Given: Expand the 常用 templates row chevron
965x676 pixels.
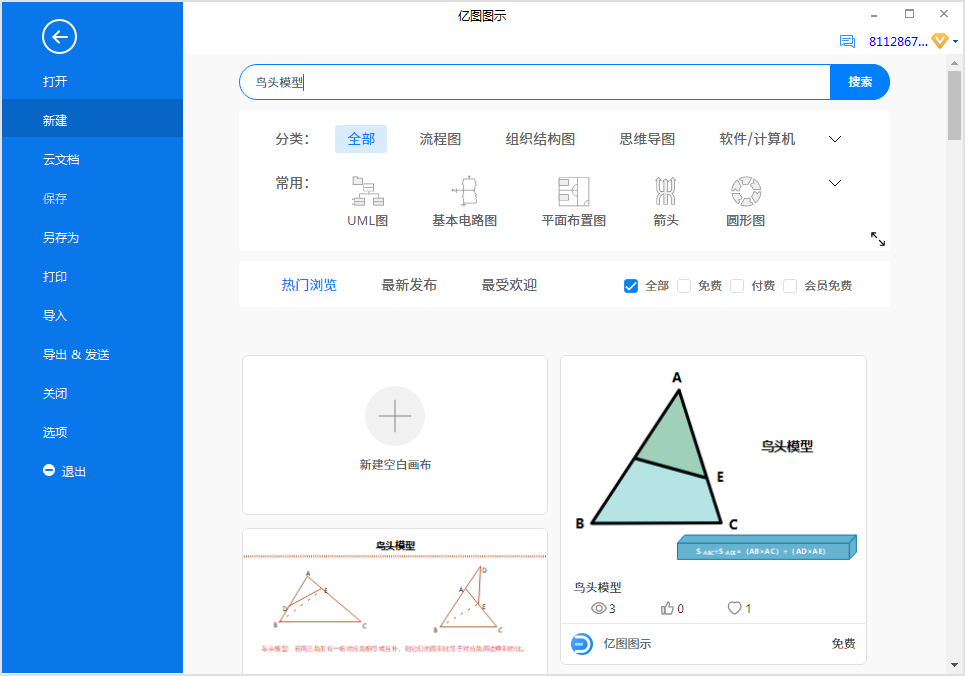Looking at the screenshot, I should coord(835,183).
